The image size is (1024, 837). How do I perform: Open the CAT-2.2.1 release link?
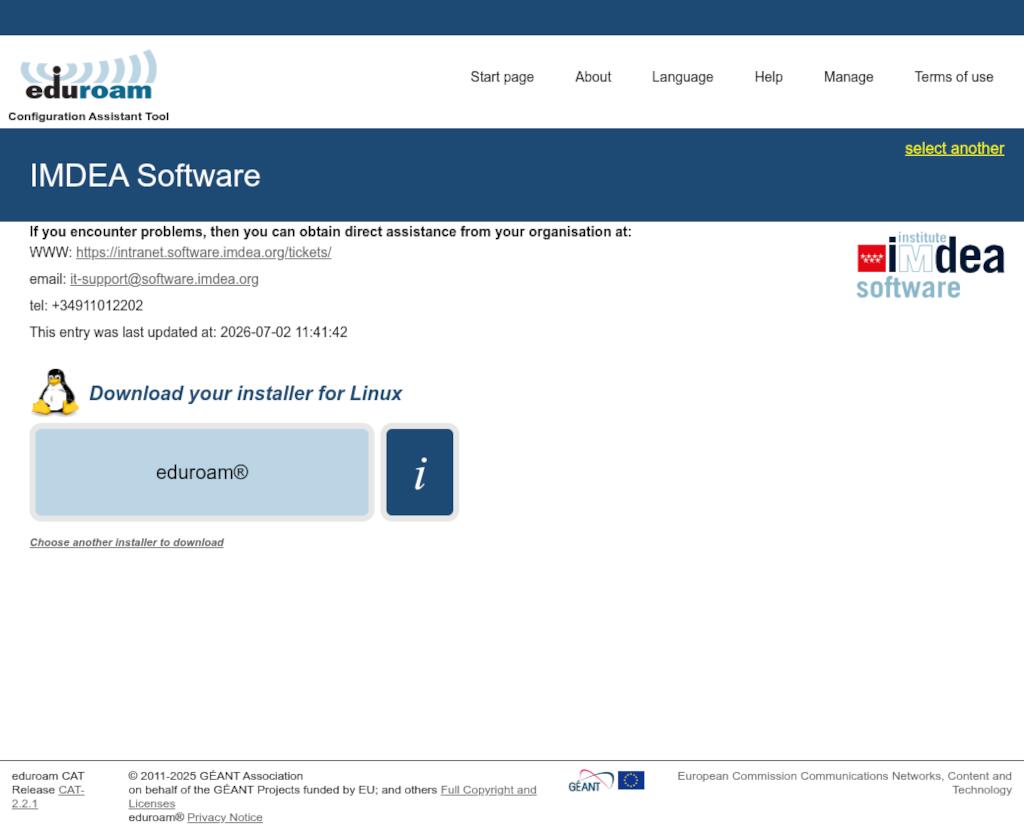[48, 797]
